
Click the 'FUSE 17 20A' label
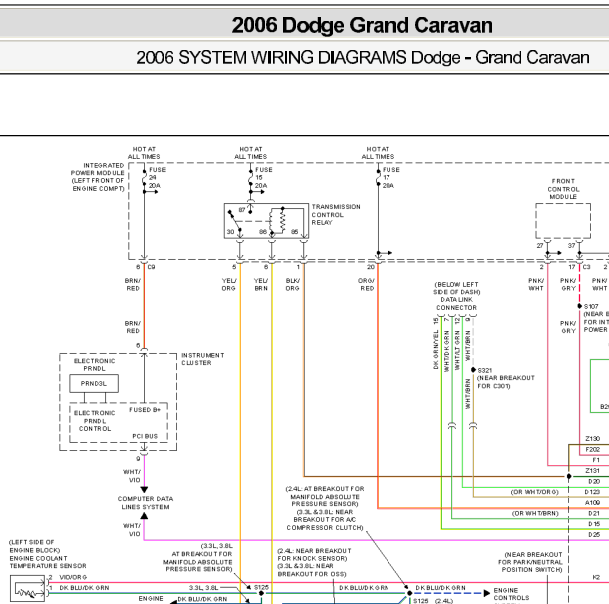(391, 178)
